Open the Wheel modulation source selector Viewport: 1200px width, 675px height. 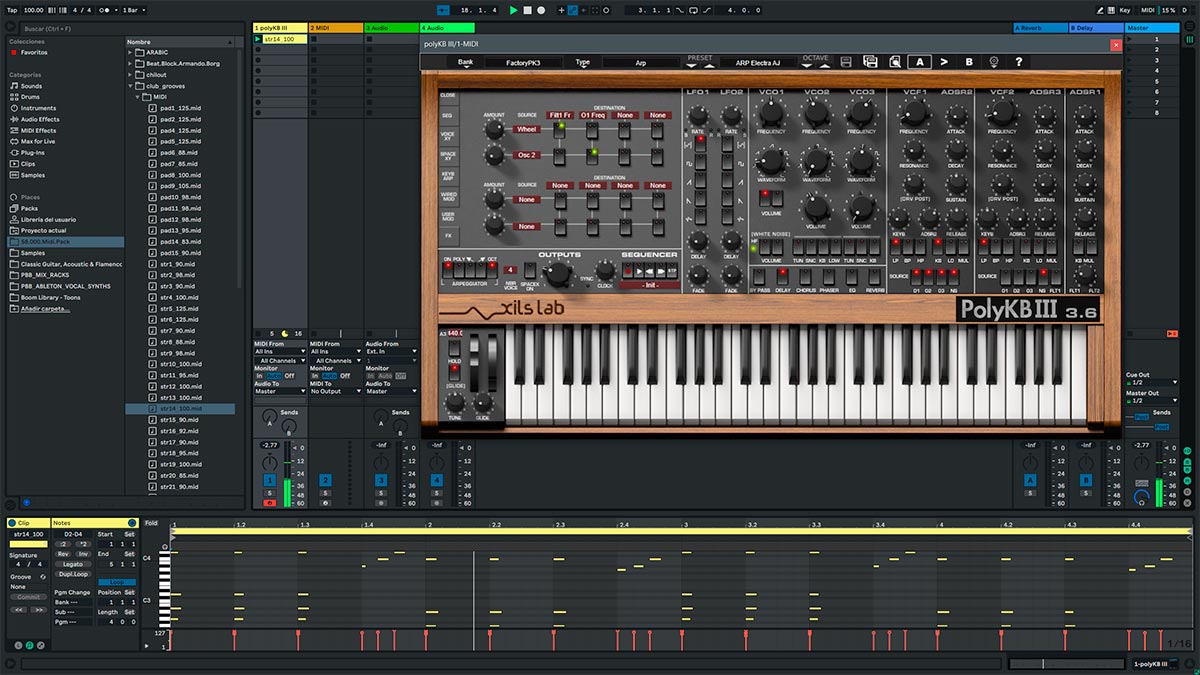pos(527,129)
